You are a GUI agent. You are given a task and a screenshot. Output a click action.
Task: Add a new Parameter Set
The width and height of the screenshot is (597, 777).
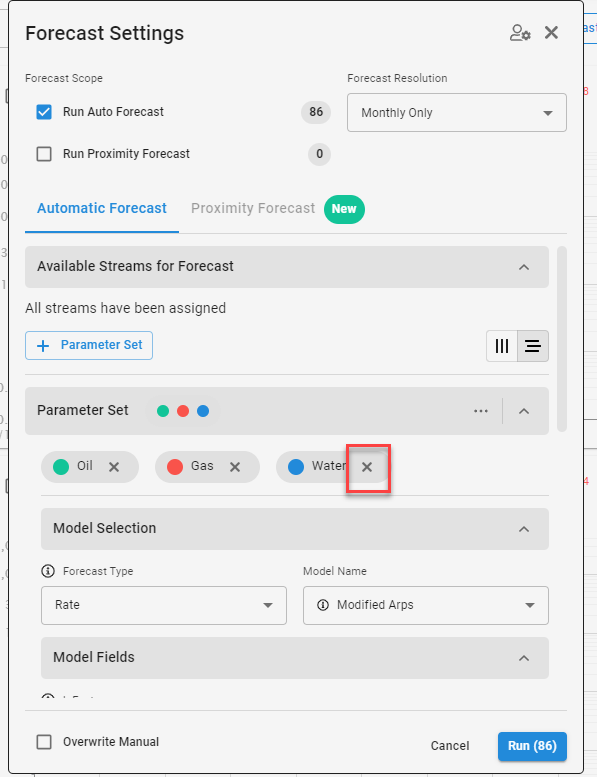click(89, 345)
